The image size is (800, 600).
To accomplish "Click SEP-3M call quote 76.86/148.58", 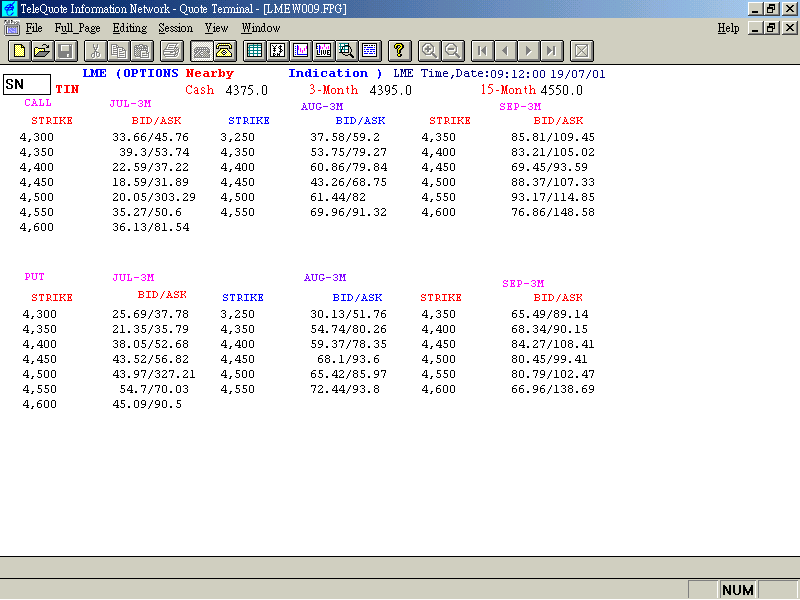I will pyautogui.click(x=553, y=212).
